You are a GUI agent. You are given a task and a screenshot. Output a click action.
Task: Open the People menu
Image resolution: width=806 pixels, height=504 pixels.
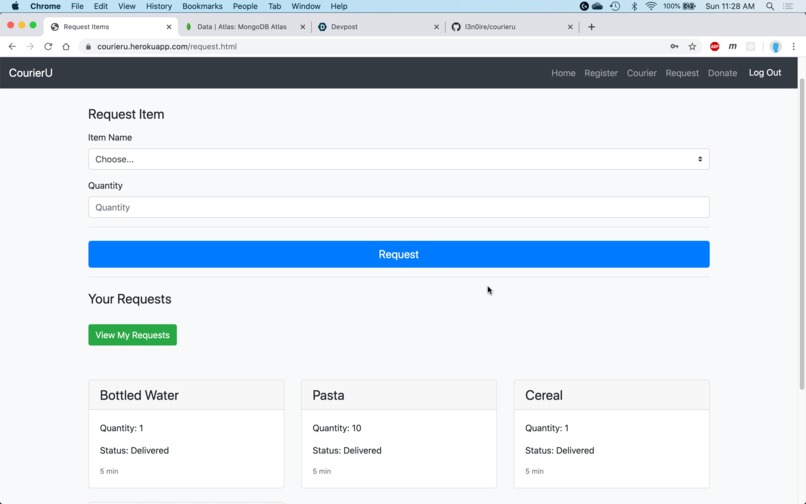coord(245,6)
